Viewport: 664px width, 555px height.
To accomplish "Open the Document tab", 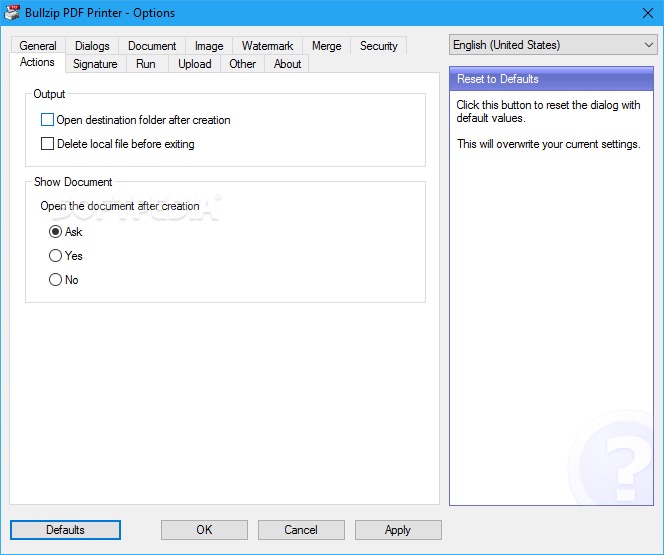I will tap(152, 46).
